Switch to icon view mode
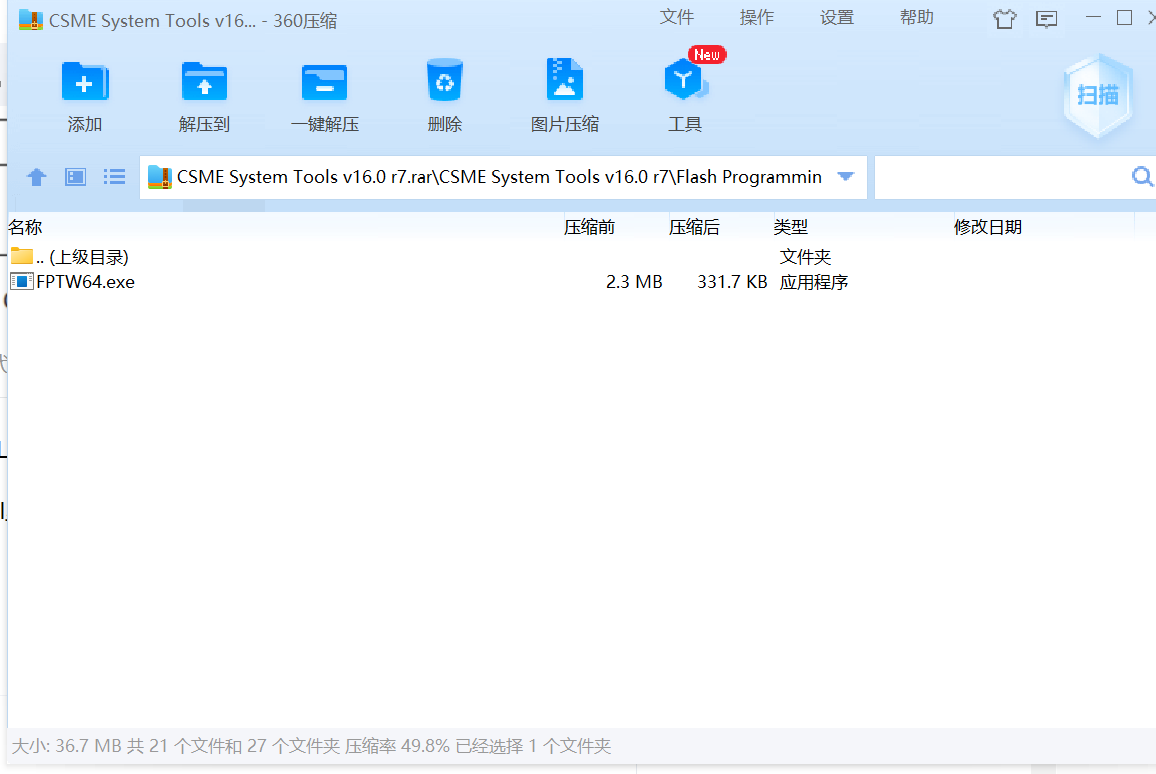Screen dimensions: 1156x774 coord(75,177)
